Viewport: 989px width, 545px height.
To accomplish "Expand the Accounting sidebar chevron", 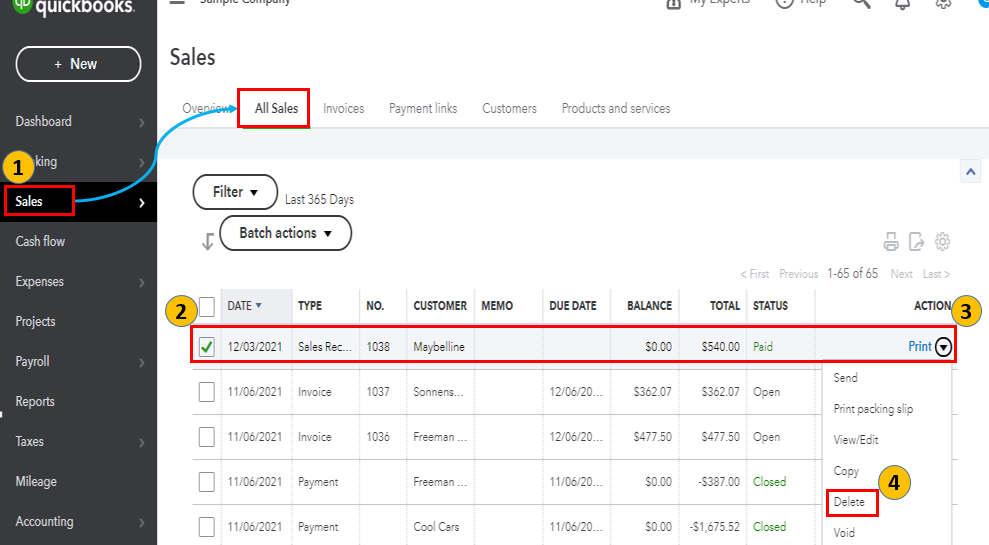I will (x=142, y=523).
